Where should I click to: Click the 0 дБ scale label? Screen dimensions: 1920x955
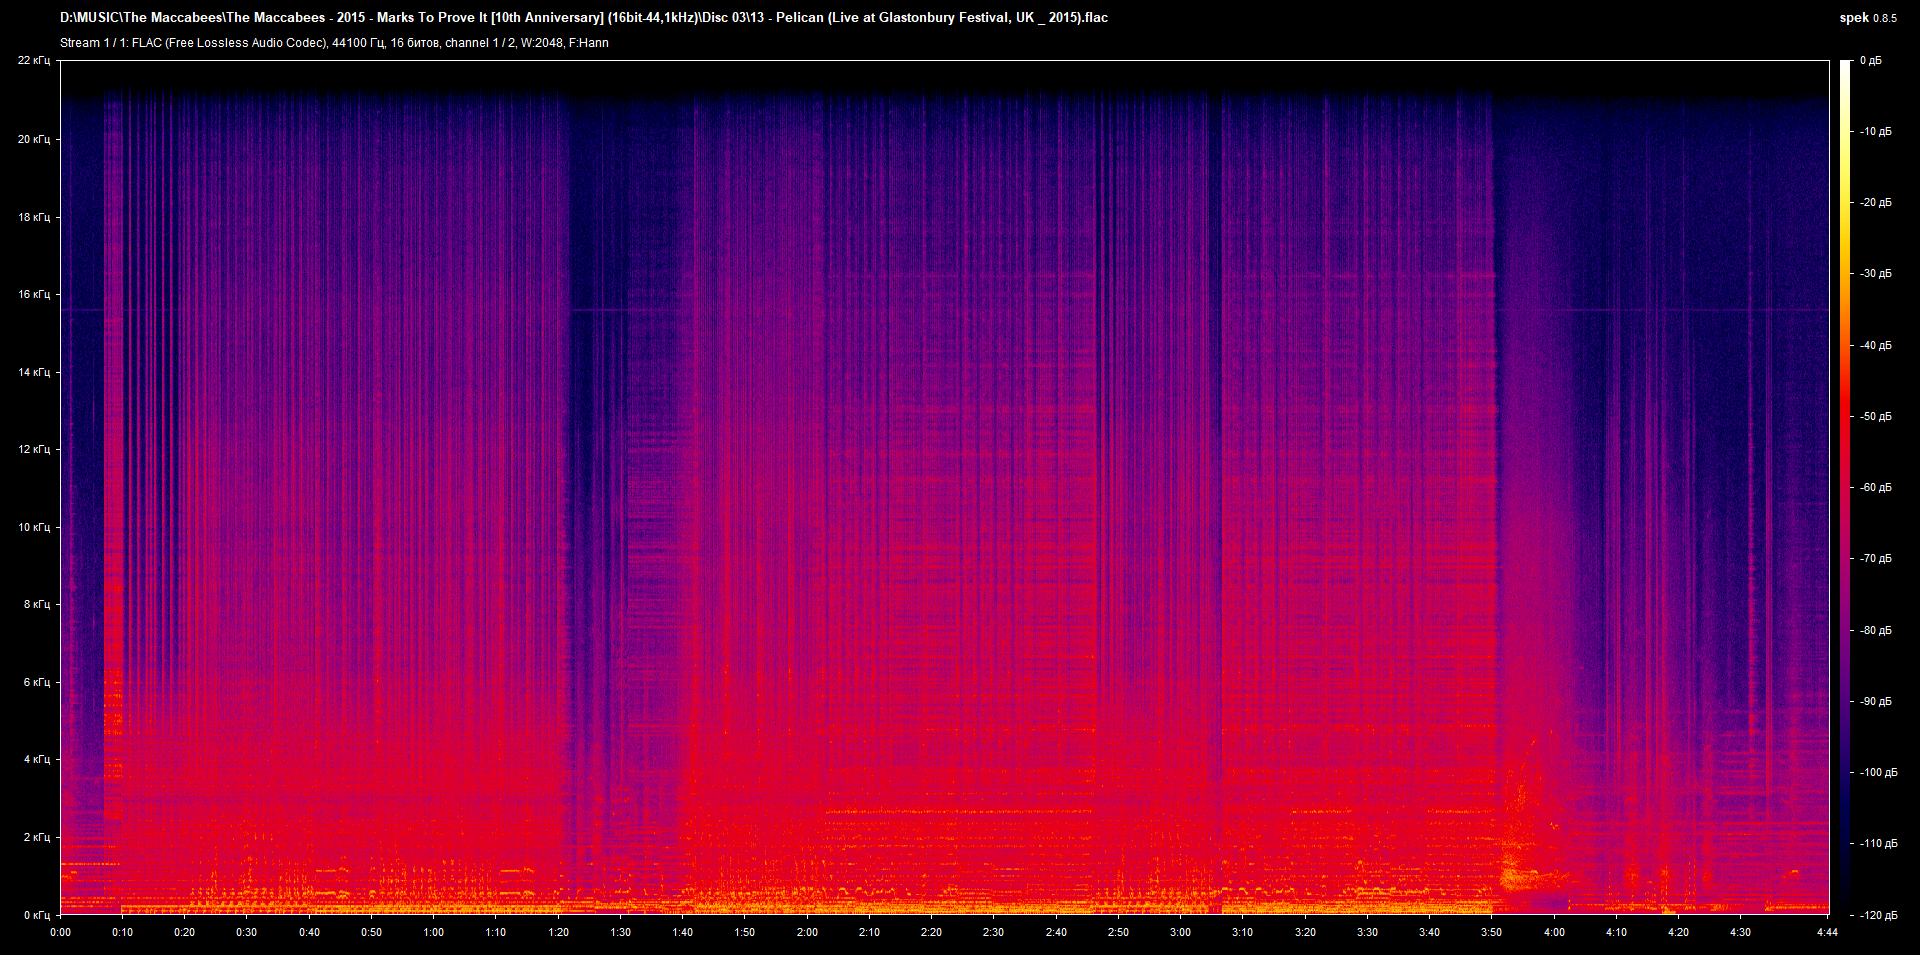tap(1871, 61)
